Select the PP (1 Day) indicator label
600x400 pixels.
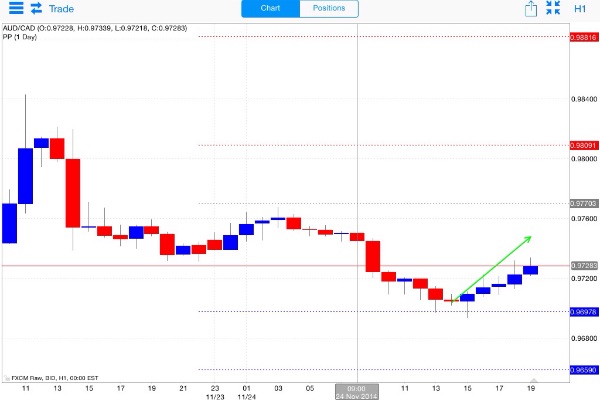pyautogui.click(x=24, y=37)
